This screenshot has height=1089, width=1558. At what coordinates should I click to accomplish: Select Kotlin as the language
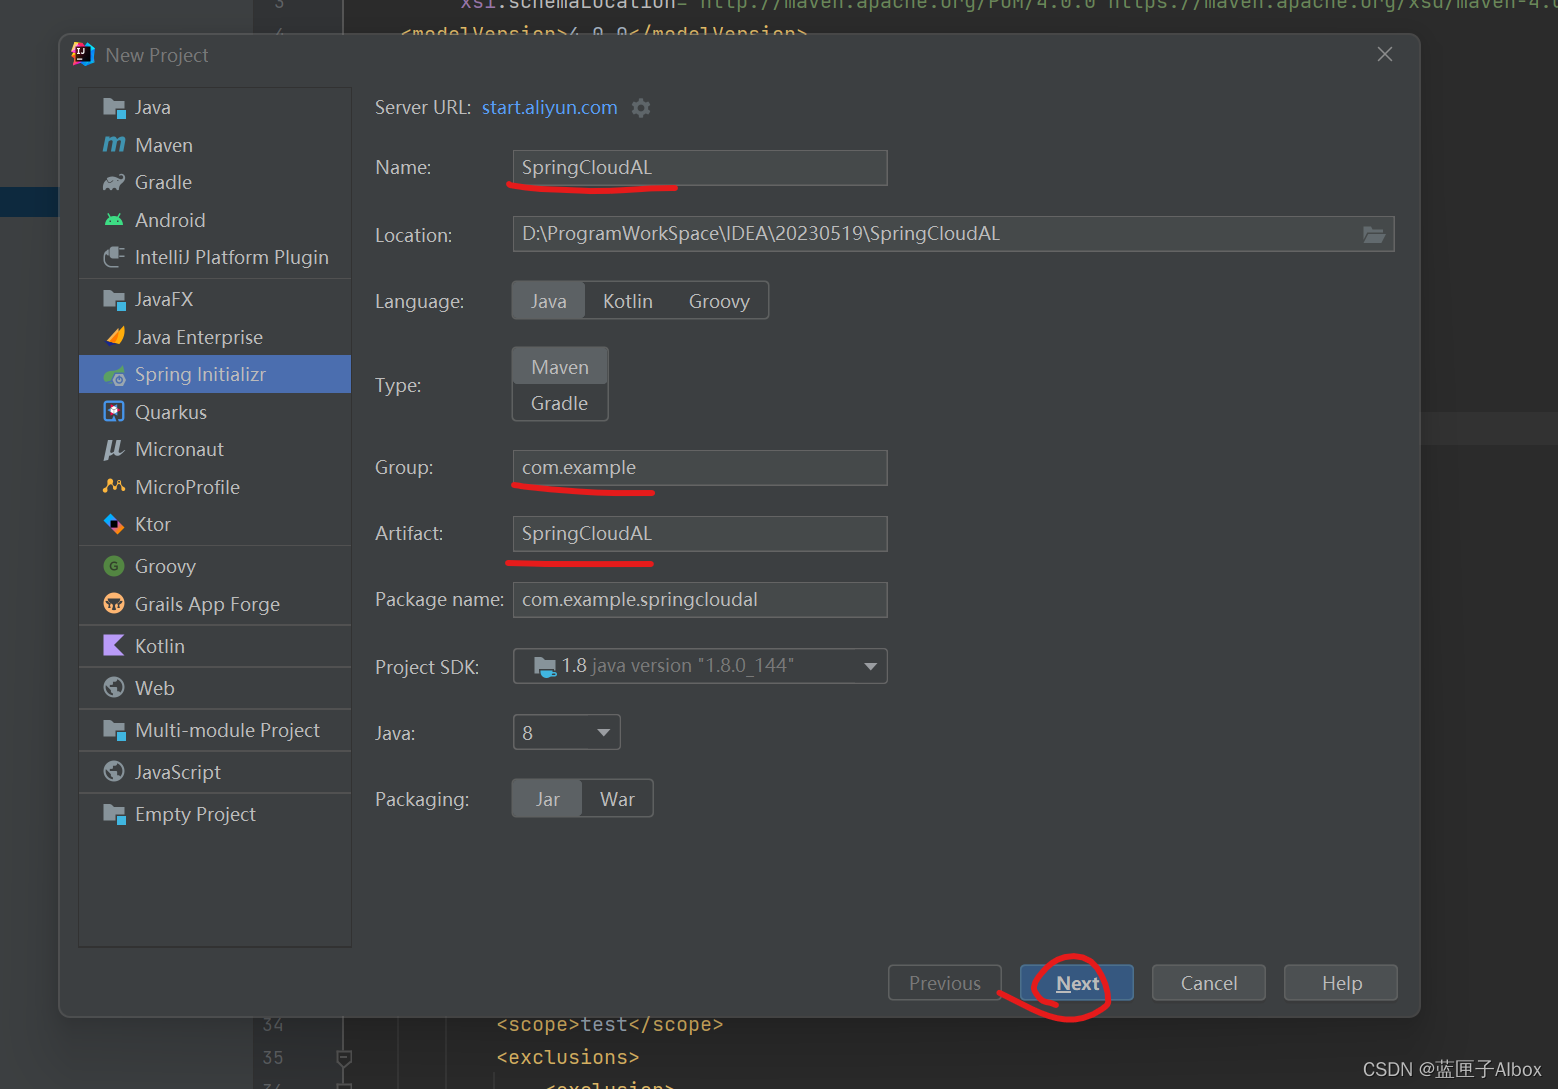[627, 301]
